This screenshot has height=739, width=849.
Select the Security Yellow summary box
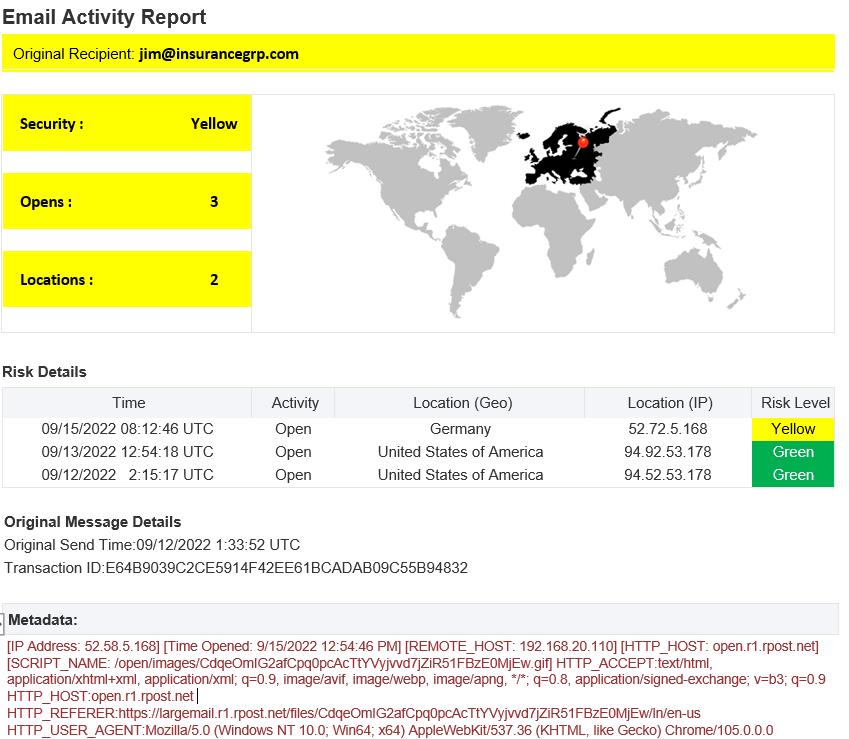pyautogui.click(x=127, y=124)
